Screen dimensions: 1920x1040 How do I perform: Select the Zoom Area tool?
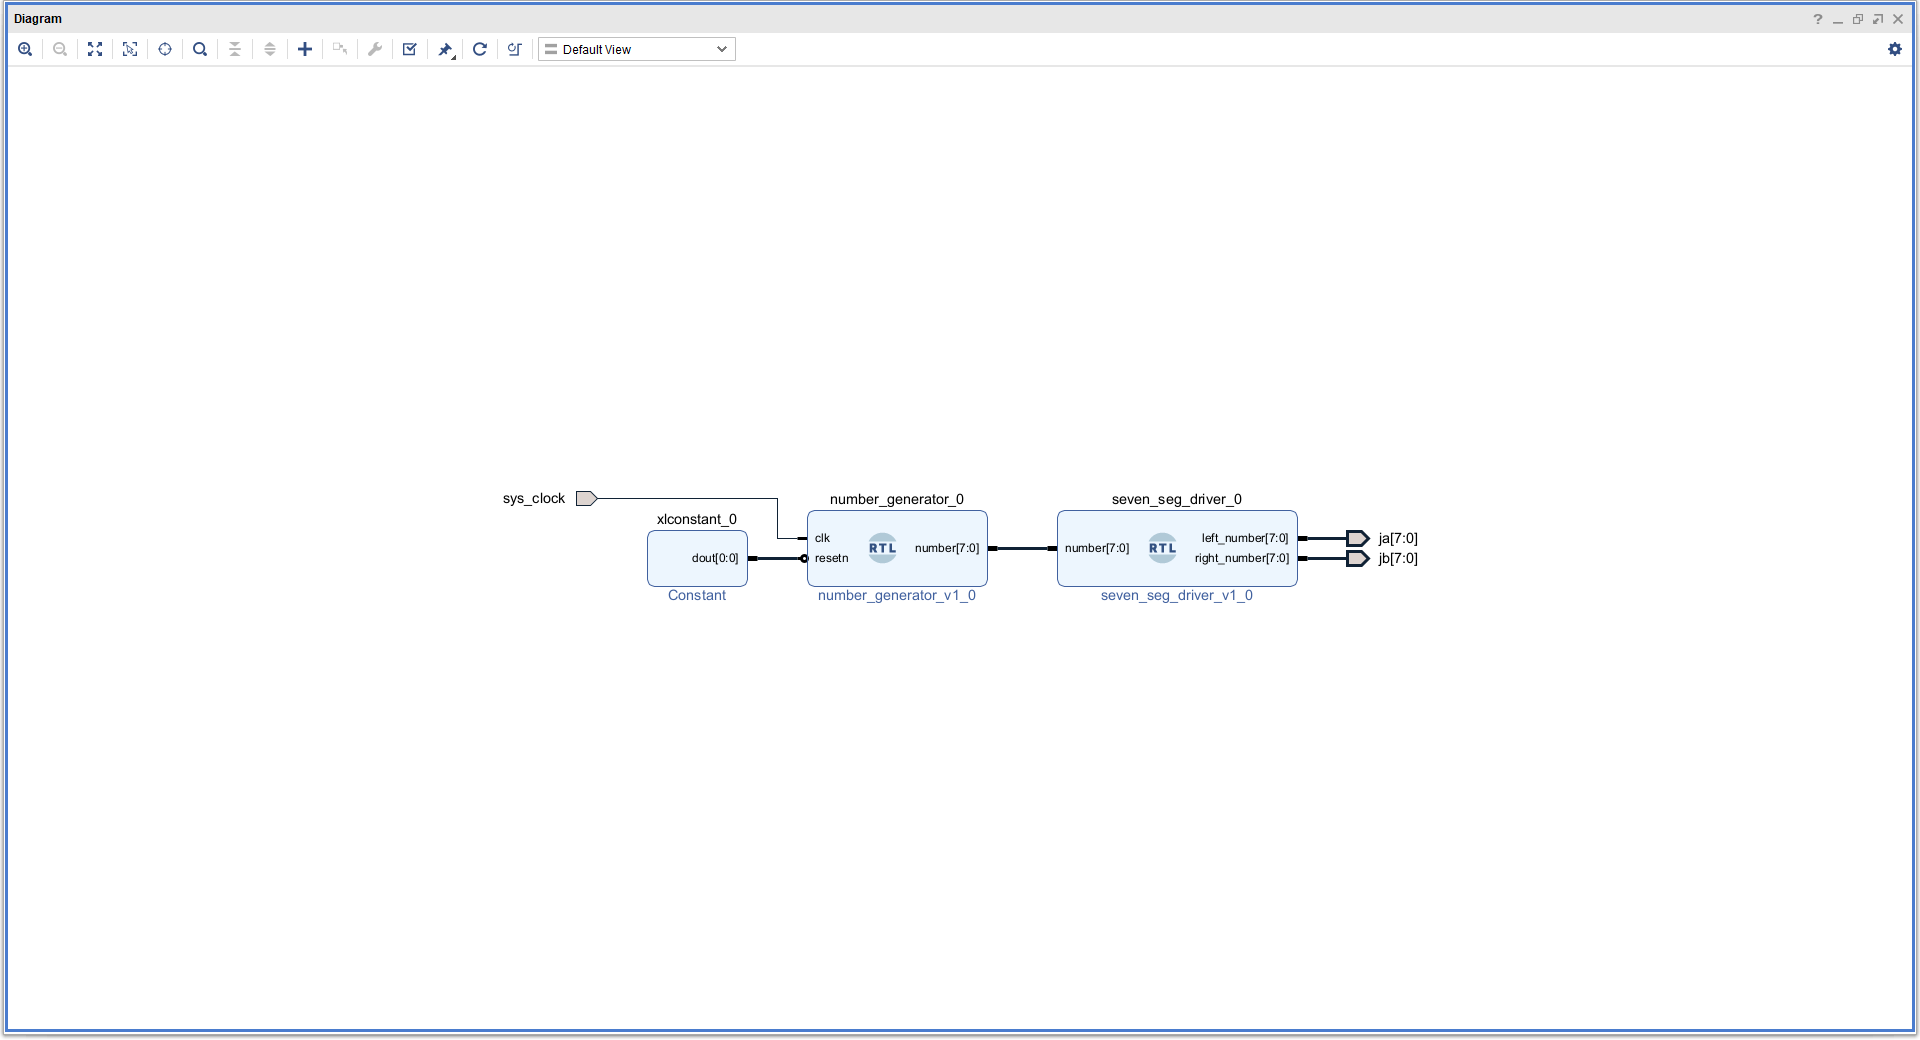pos(130,49)
